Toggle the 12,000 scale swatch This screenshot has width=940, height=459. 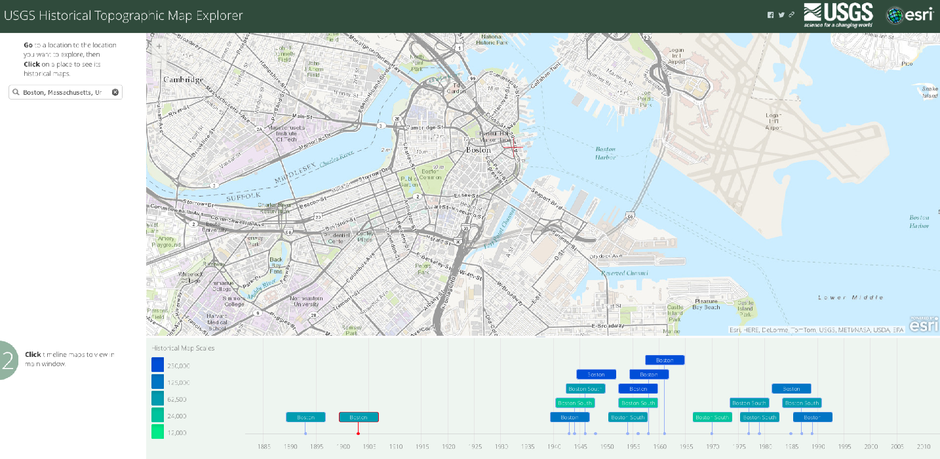(158, 431)
